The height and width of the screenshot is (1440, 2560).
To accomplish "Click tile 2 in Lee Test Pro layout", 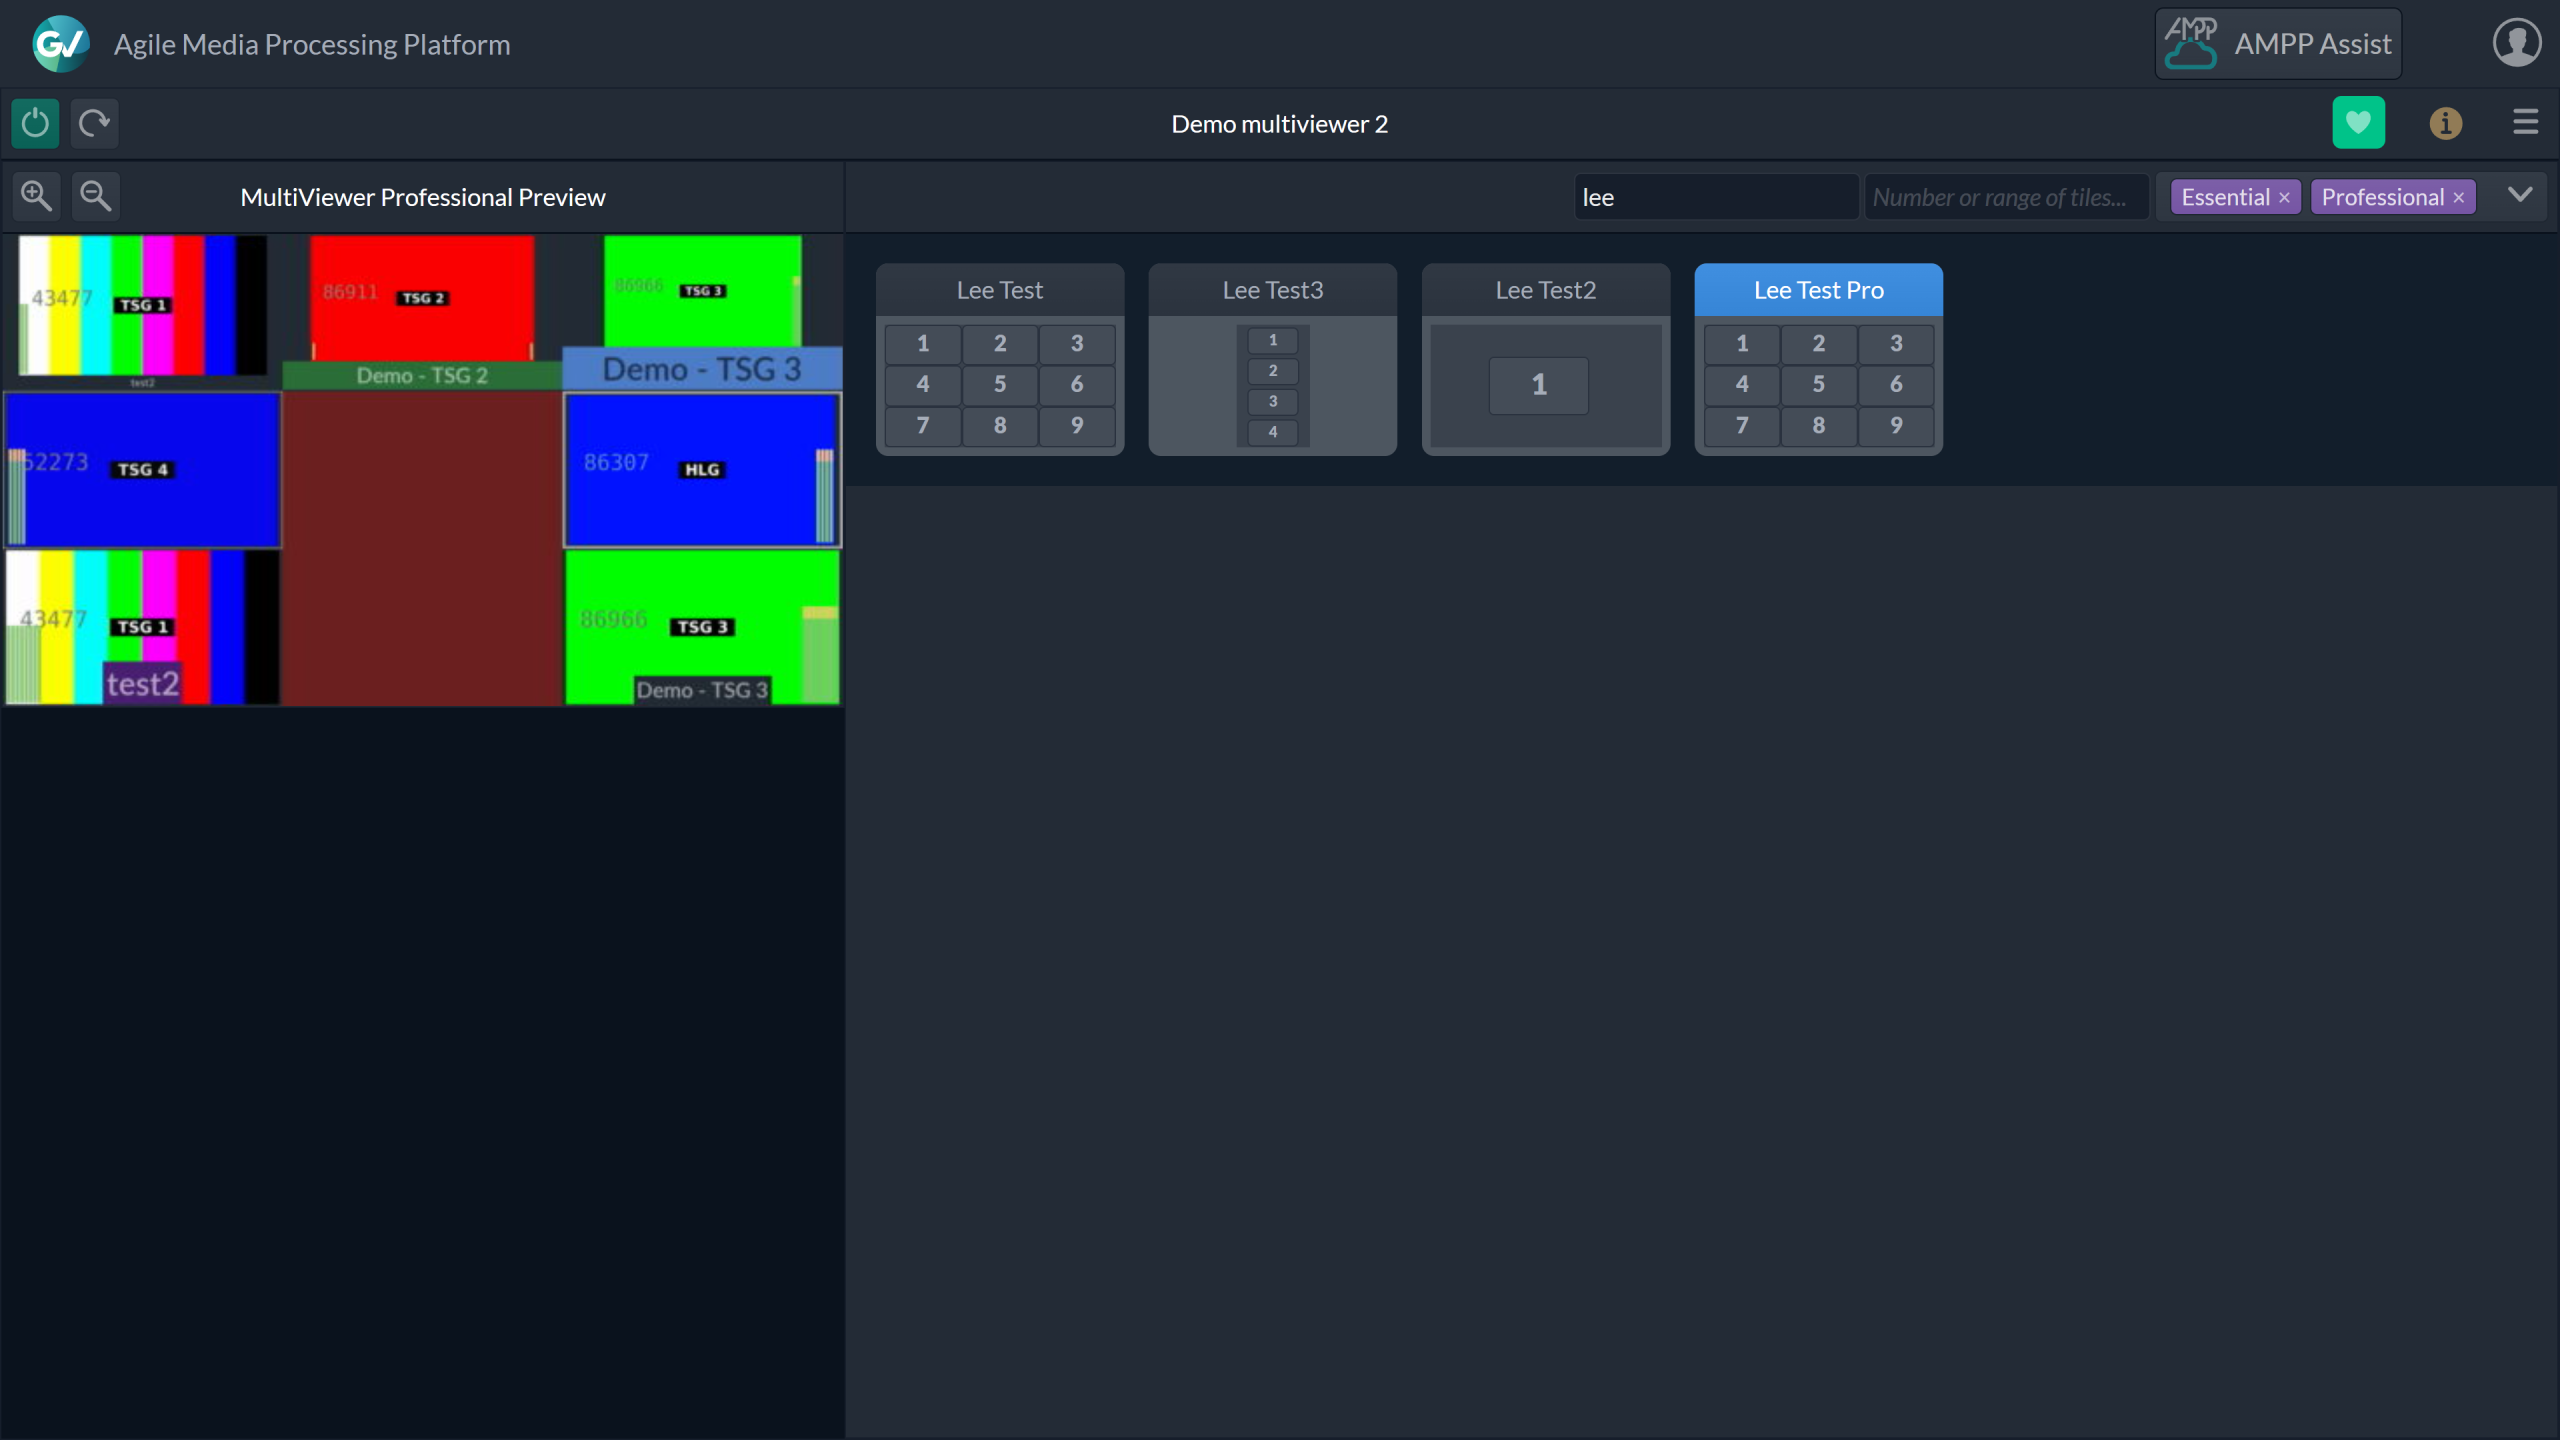I will click(x=1819, y=344).
